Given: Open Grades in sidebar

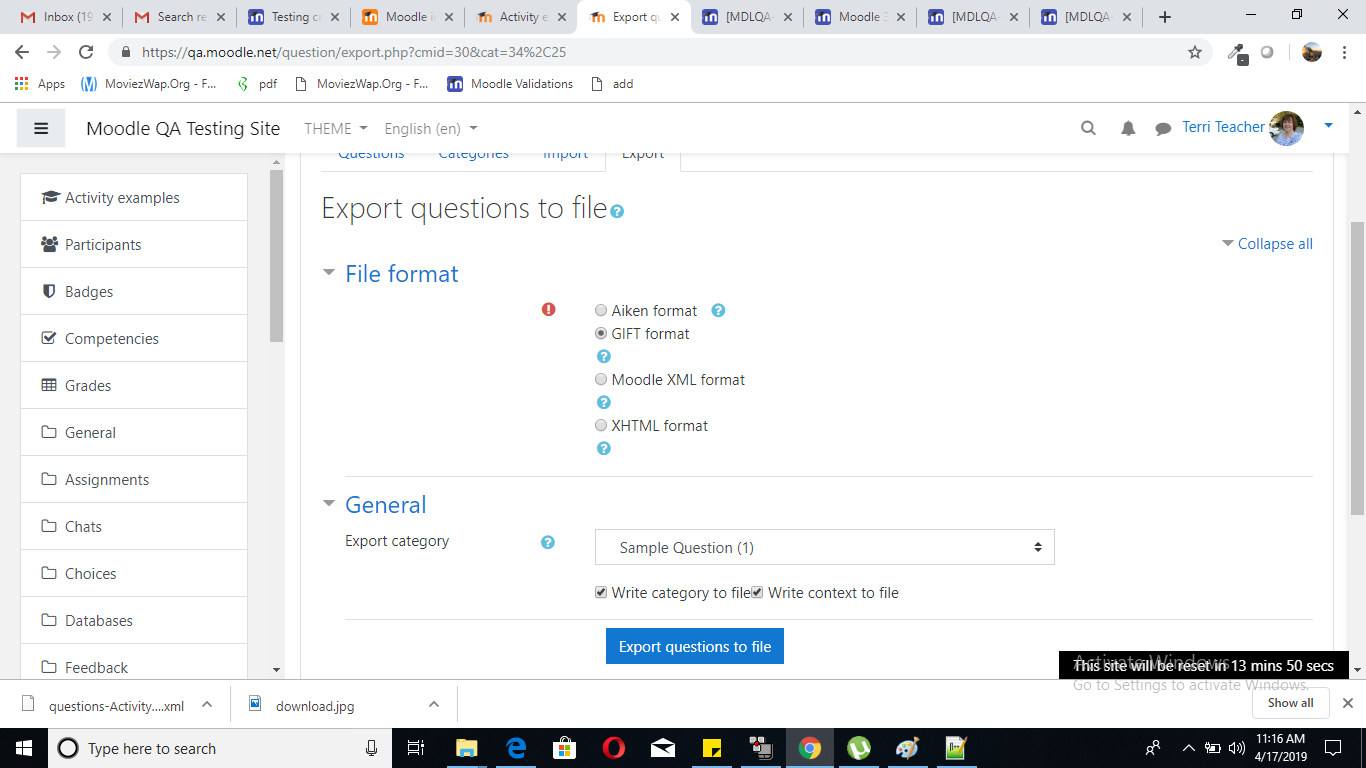Looking at the screenshot, I should (134, 386).
